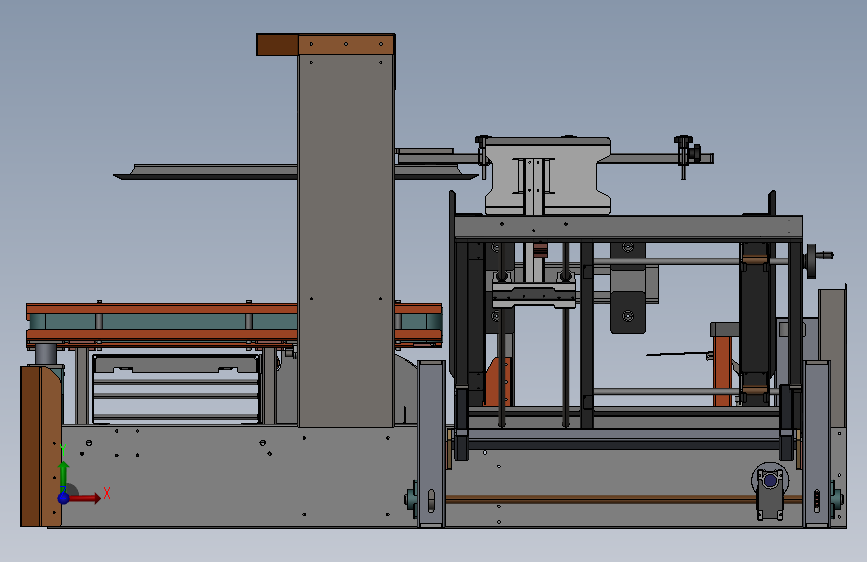Select the brown cap on top of column
The height and width of the screenshot is (562, 867).
tap(325, 45)
